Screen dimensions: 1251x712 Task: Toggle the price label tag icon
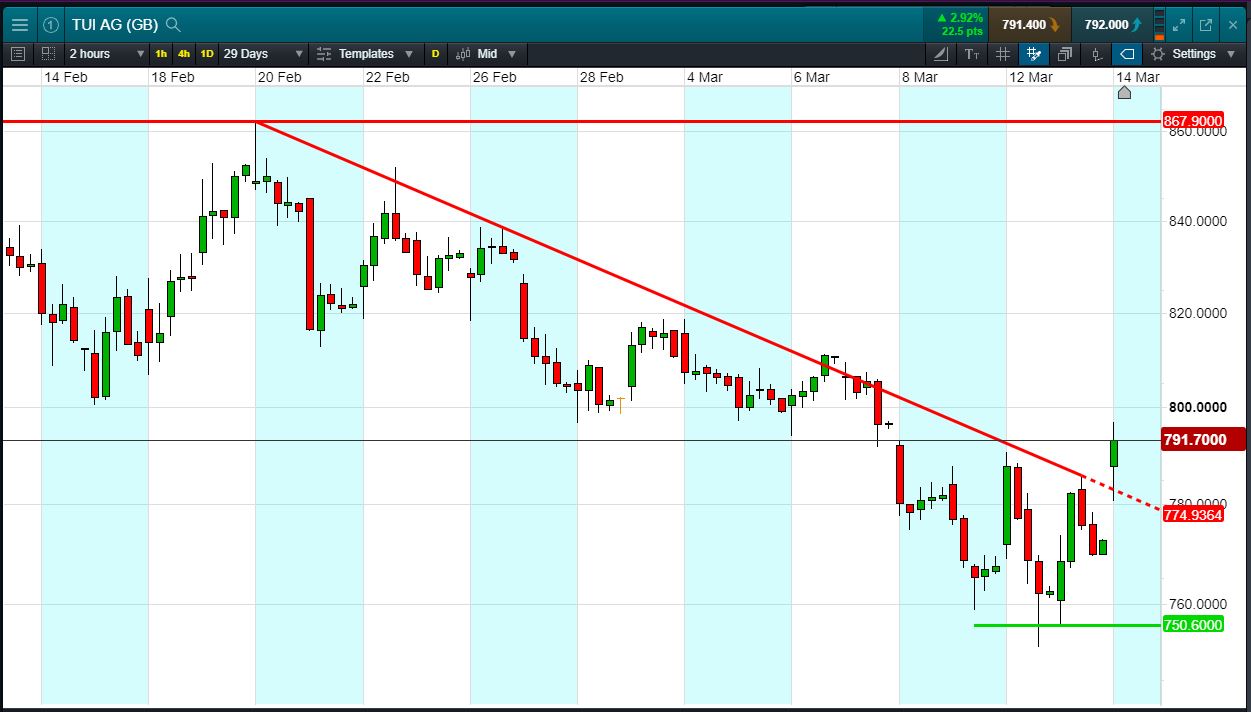click(x=1127, y=54)
